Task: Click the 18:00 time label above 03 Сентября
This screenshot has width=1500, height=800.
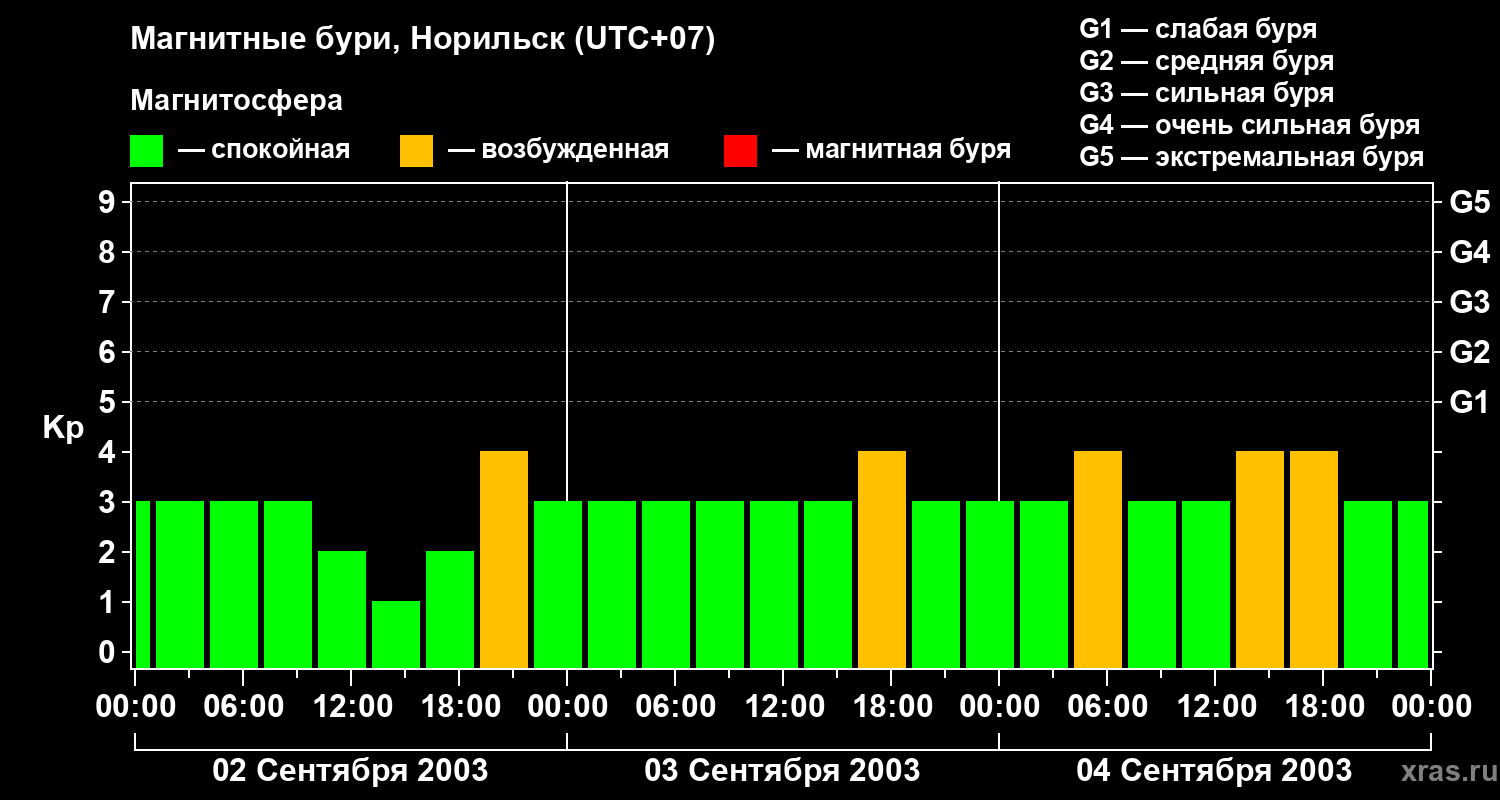Action: pyautogui.click(x=891, y=707)
